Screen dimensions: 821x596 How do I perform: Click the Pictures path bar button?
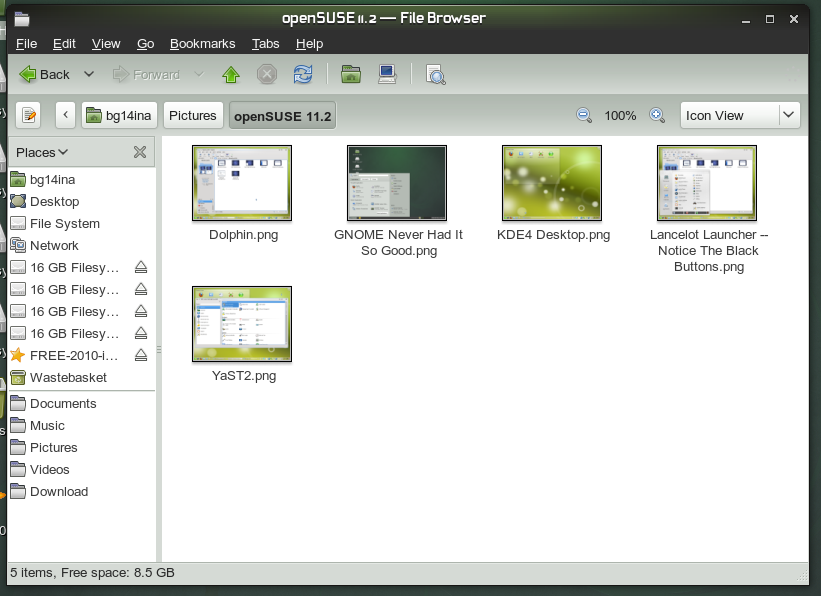(192, 115)
